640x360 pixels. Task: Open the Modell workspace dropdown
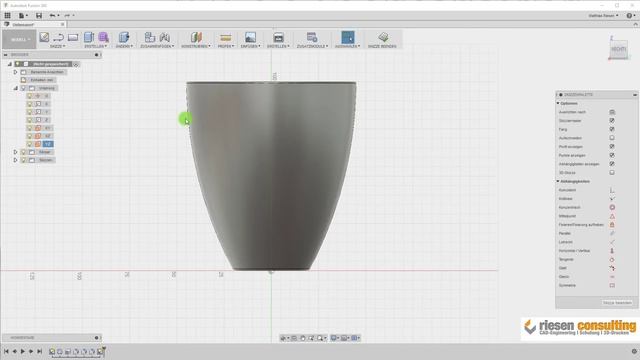coord(19,40)
